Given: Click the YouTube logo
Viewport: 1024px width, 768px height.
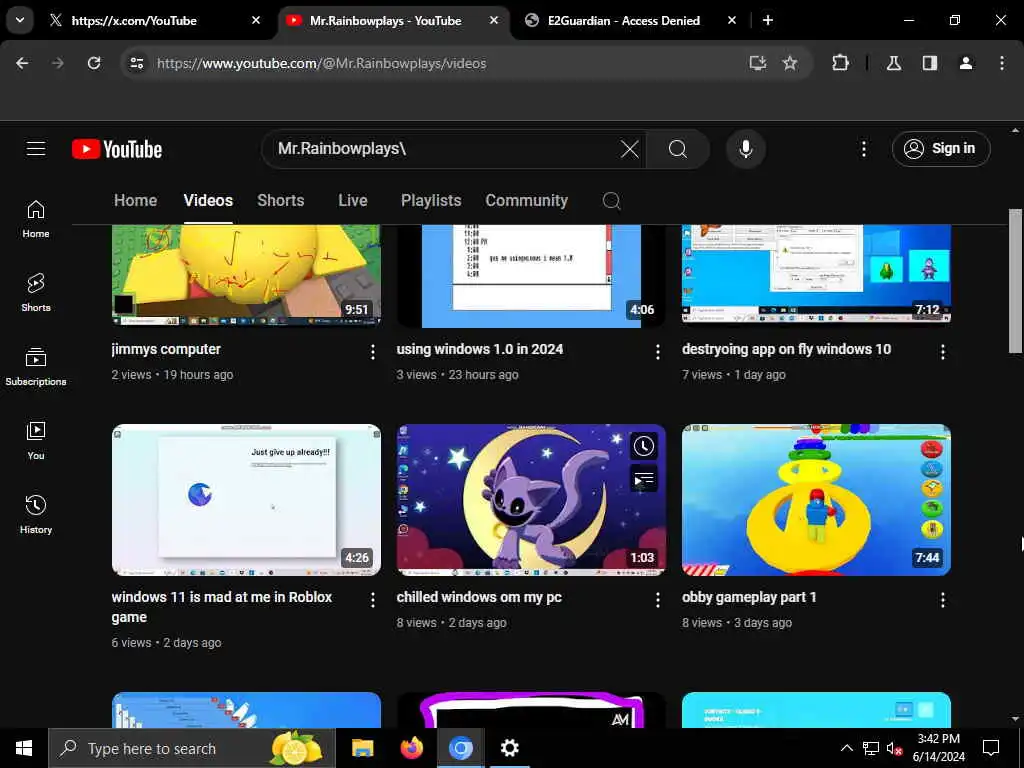Looking at the screenshot, I should (x=117, y=149).
